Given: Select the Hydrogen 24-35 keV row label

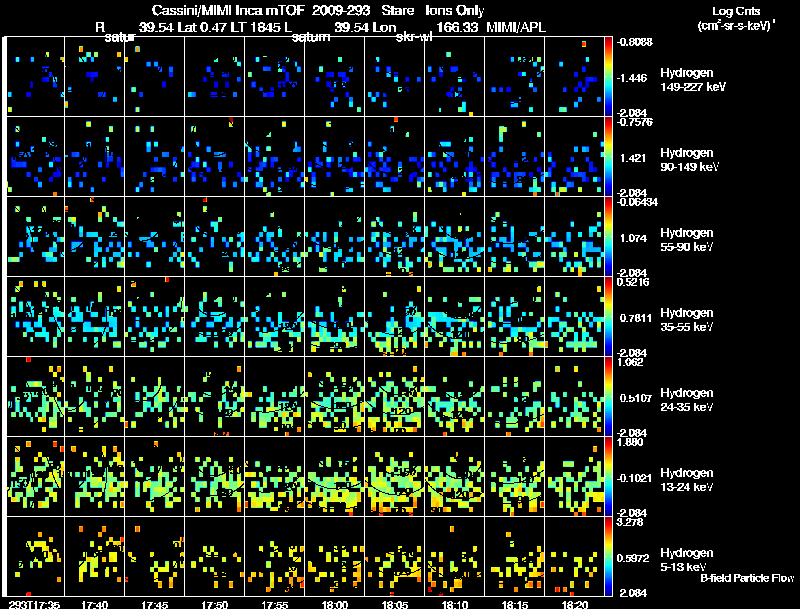Looking at the screenshot, I should click(687, 400).
